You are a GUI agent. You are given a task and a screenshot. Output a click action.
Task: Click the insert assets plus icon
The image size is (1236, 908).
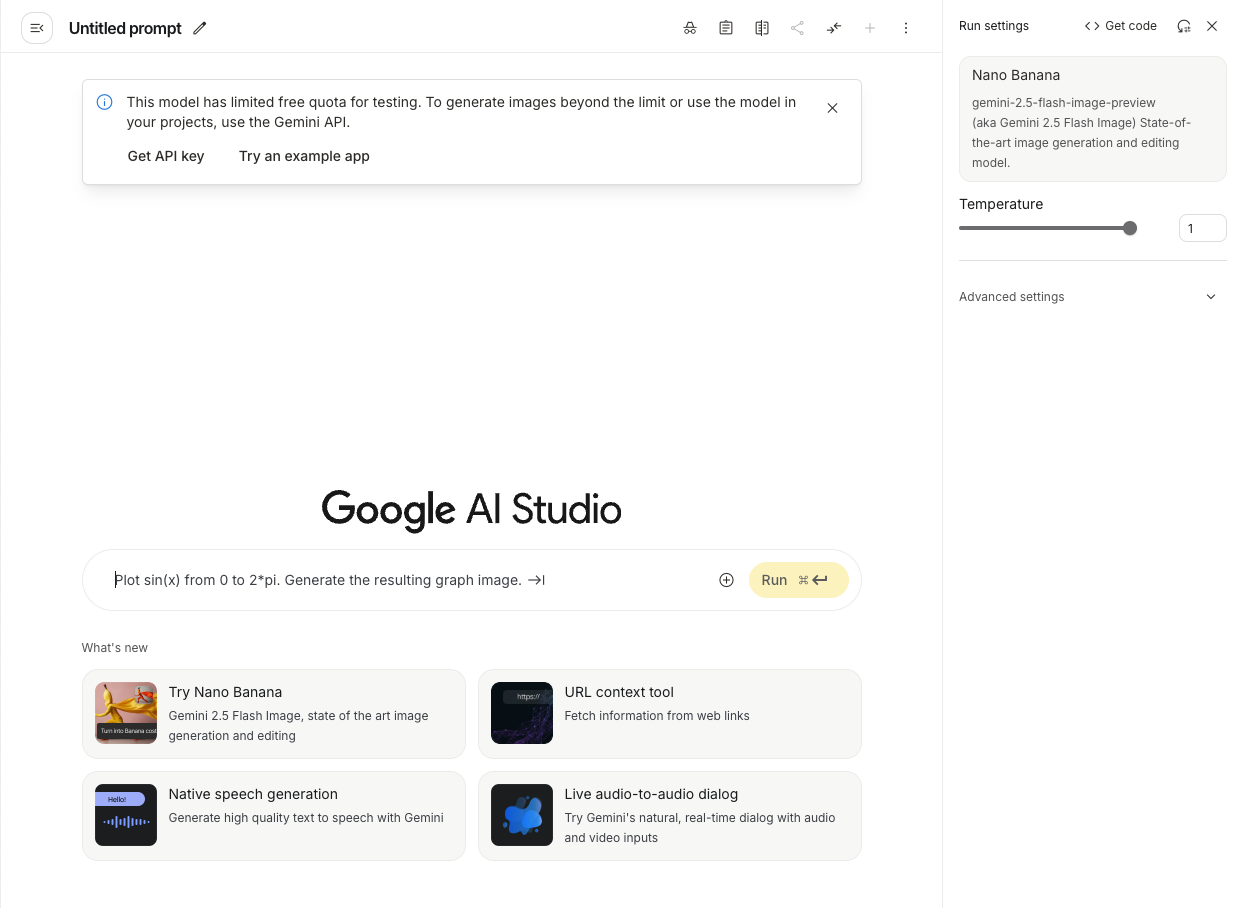click(x=727, y=580)
